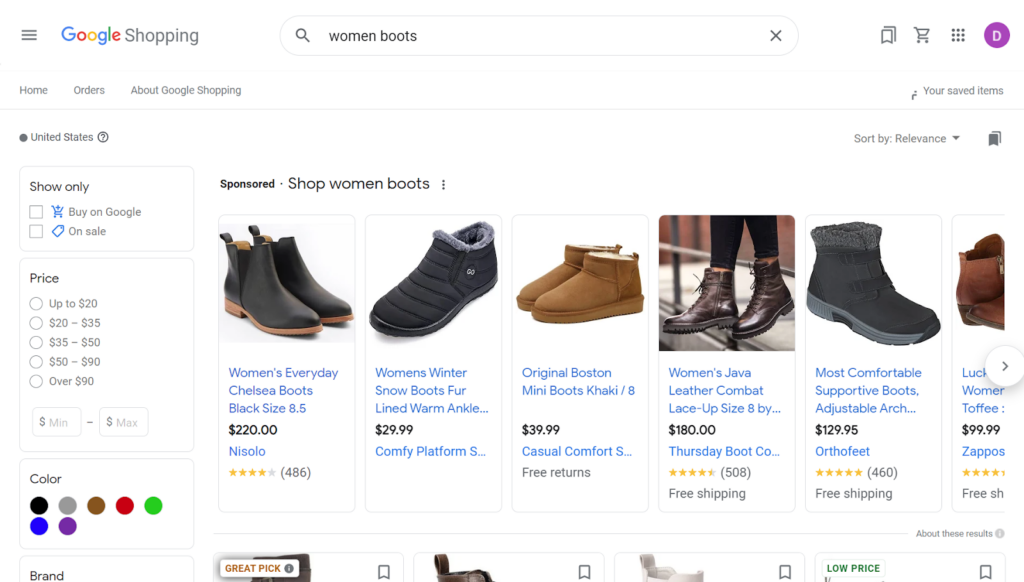Viewport: 1024px width, 582px height.
Task: Open Most Comfortable Supportive Boots listing
Action: tap(868, 391)
